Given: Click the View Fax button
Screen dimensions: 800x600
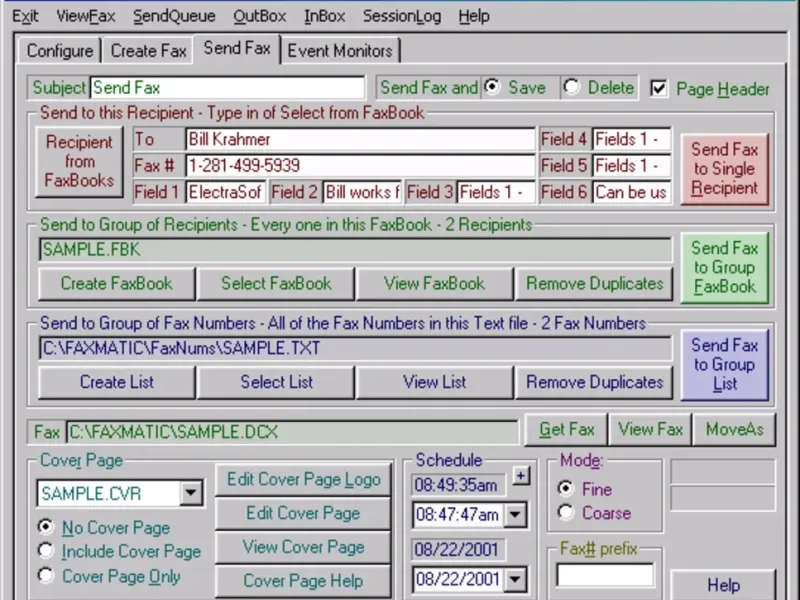Looking at the screenshot, I should (650, 430).
